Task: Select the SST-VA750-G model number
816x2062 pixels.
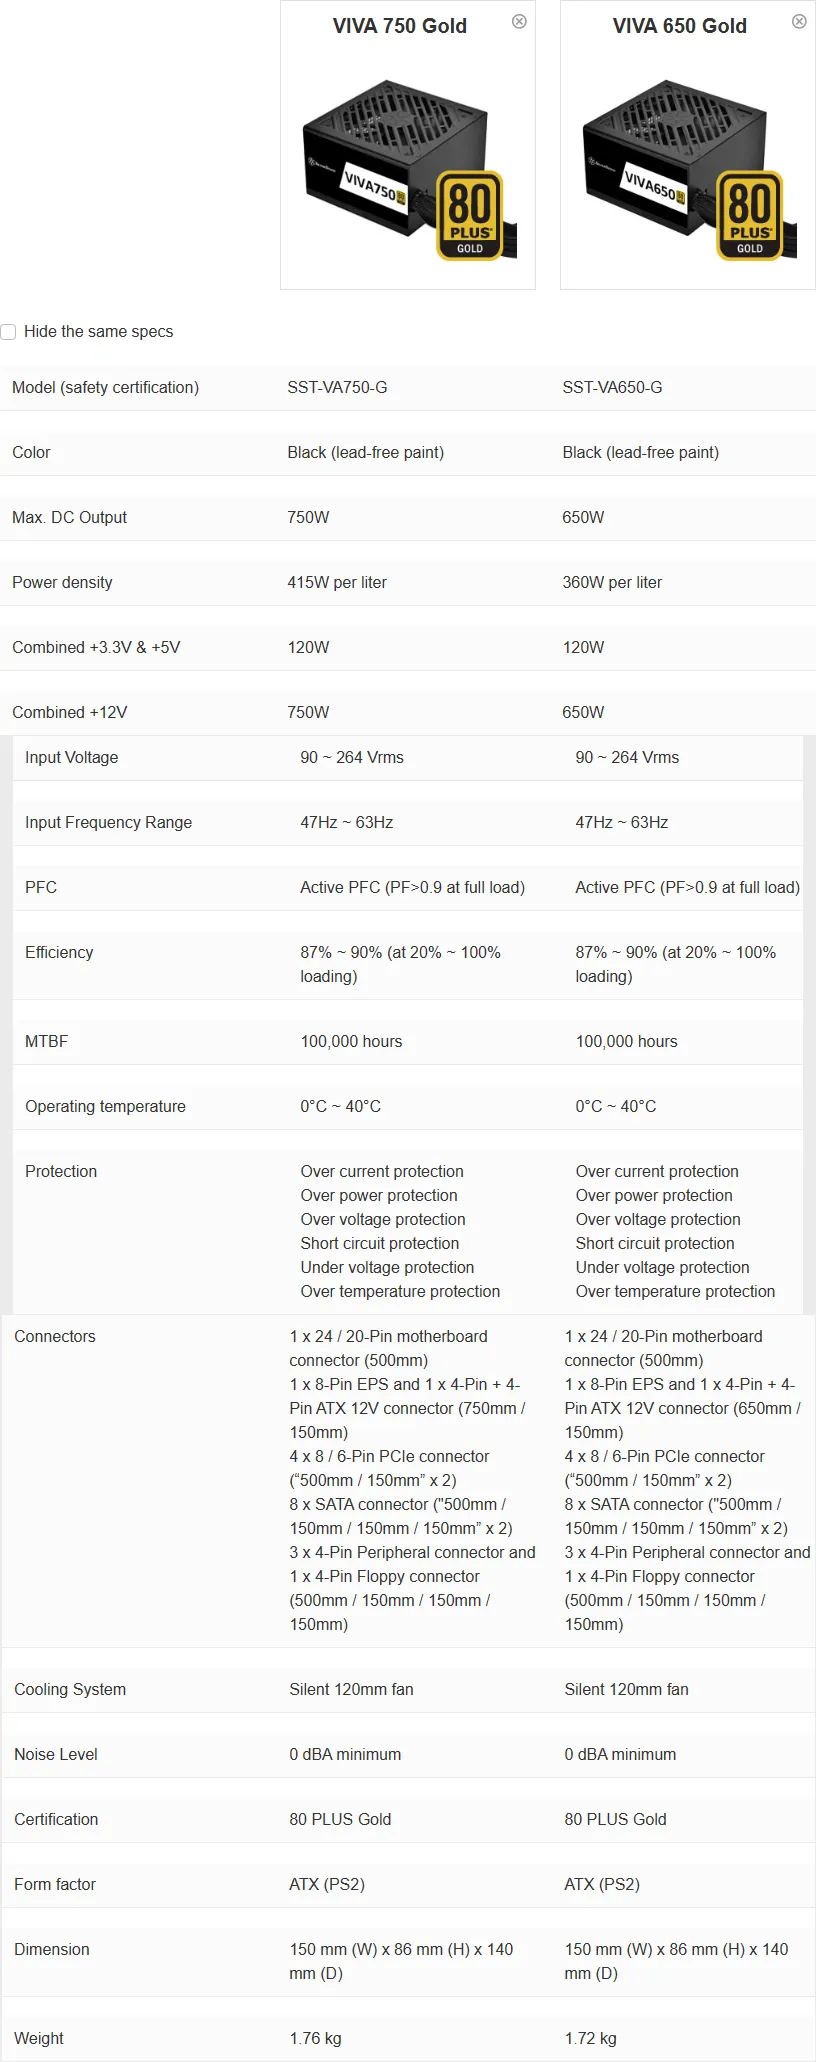Action: tap(337, 388)
